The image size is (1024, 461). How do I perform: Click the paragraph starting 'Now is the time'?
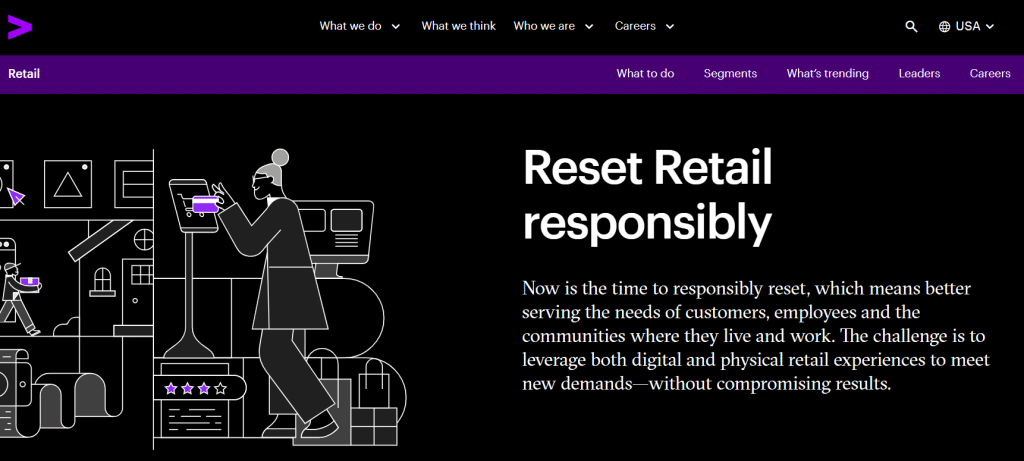pyautogui.click(x=756, y=336)
